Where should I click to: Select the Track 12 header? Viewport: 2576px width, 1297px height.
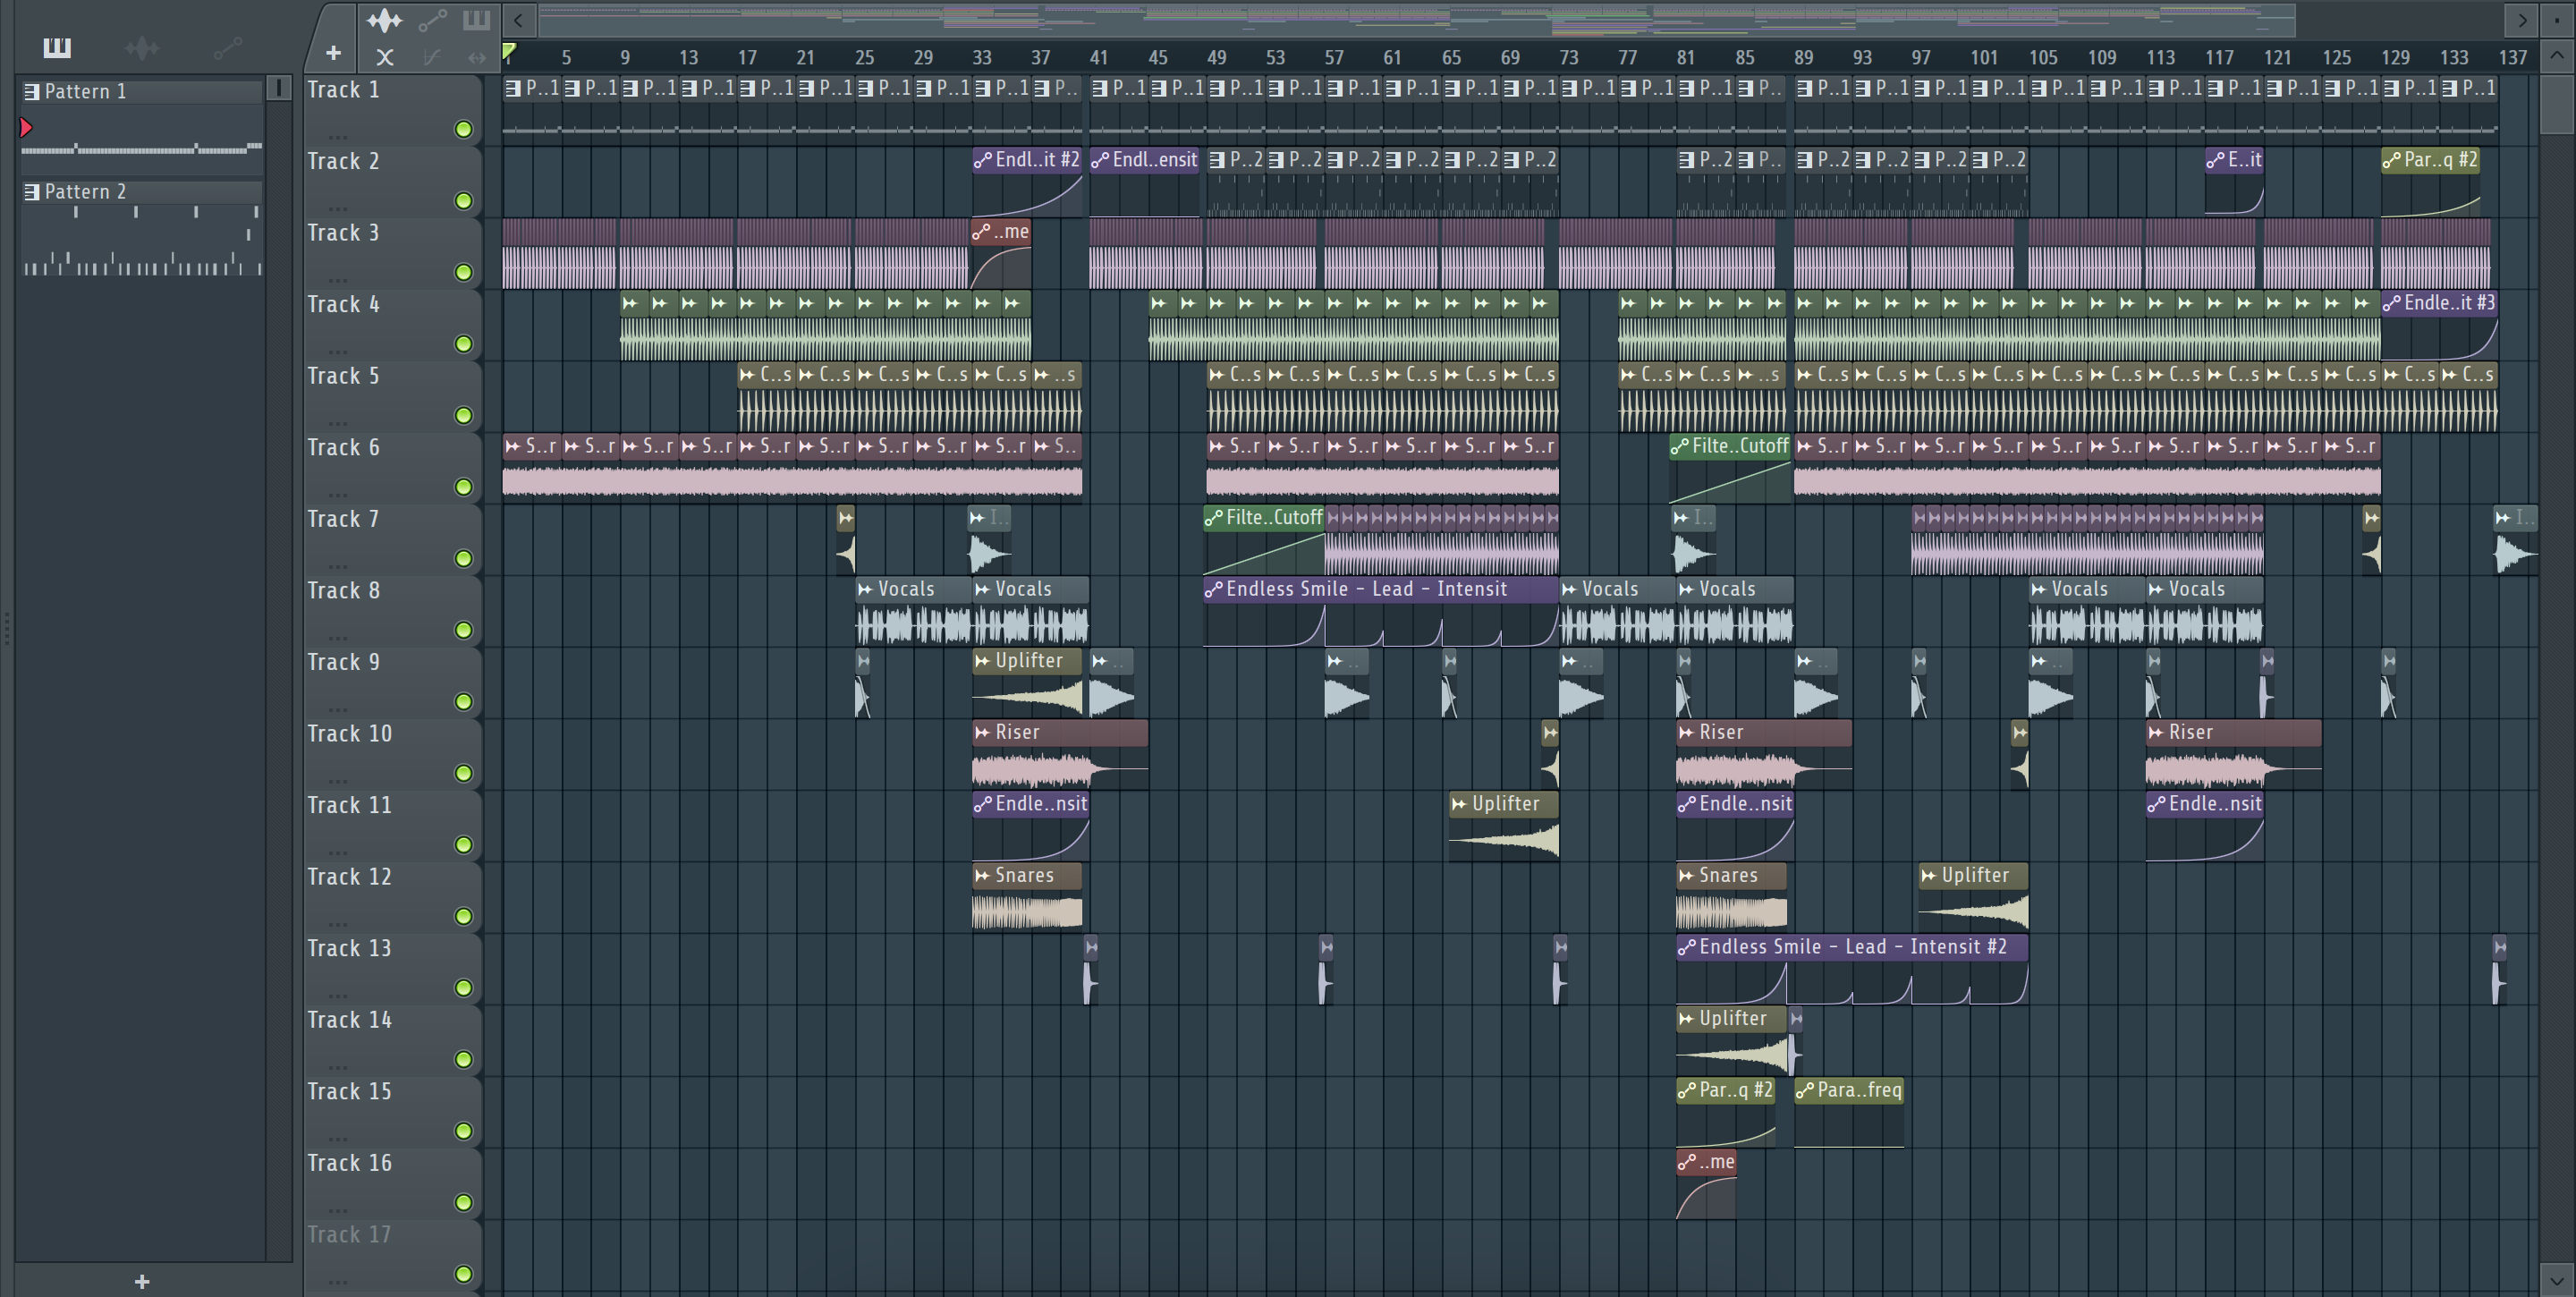[392, 898]
